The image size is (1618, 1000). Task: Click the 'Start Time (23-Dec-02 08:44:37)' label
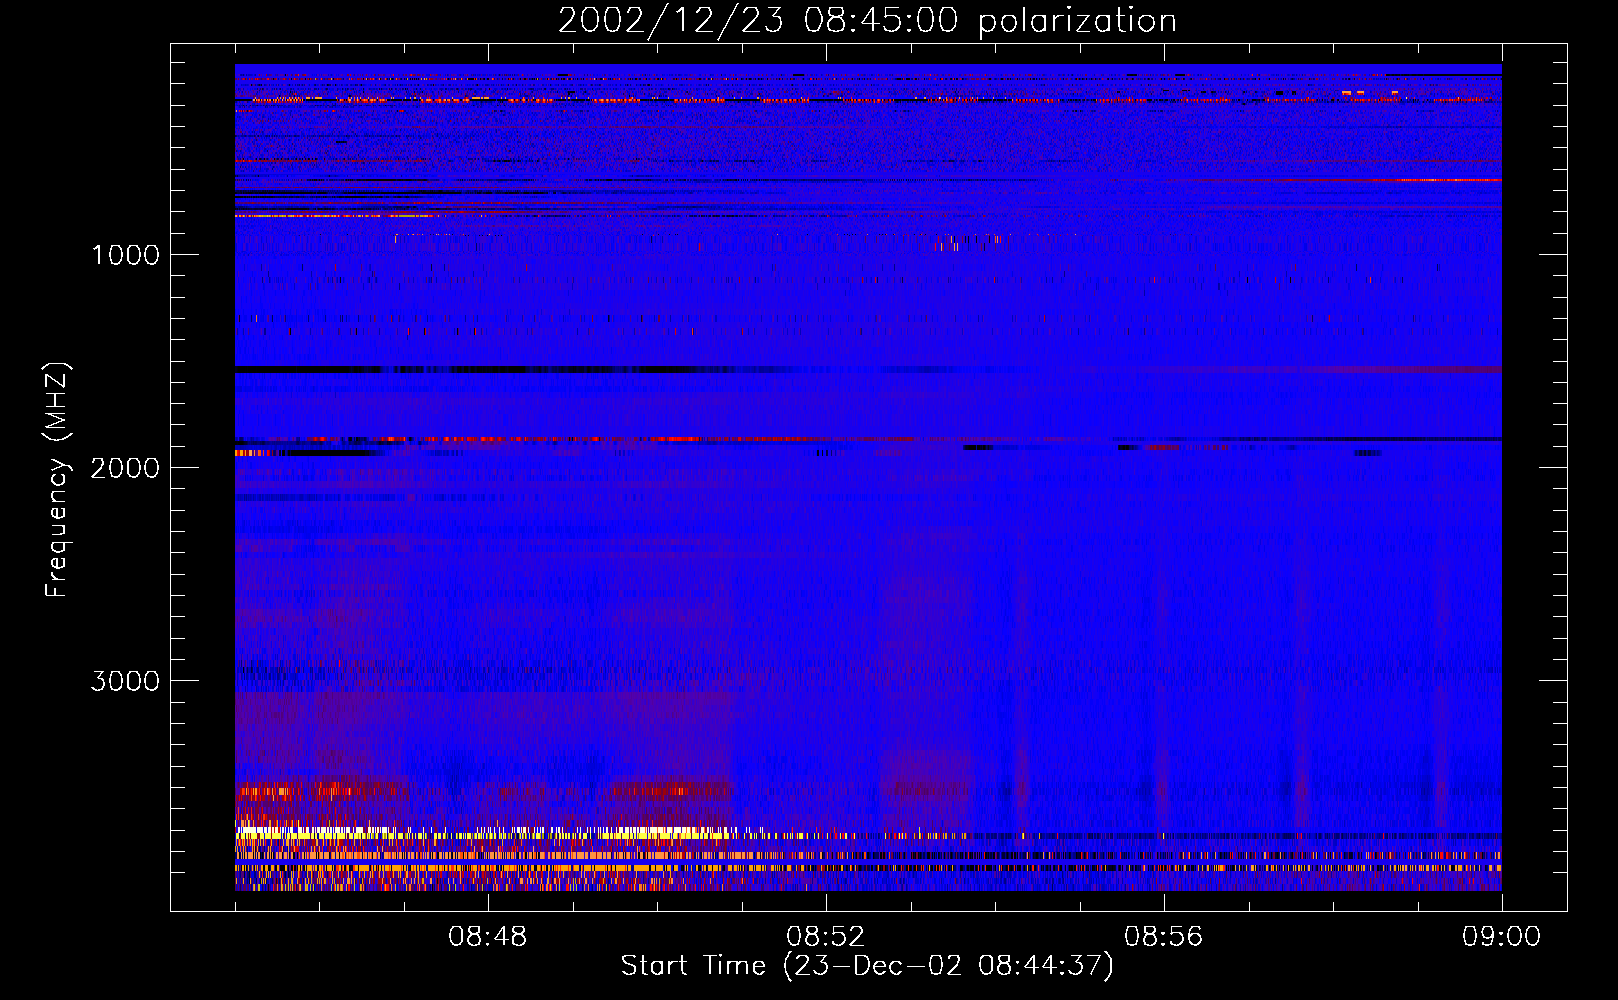tap(867, 966)
